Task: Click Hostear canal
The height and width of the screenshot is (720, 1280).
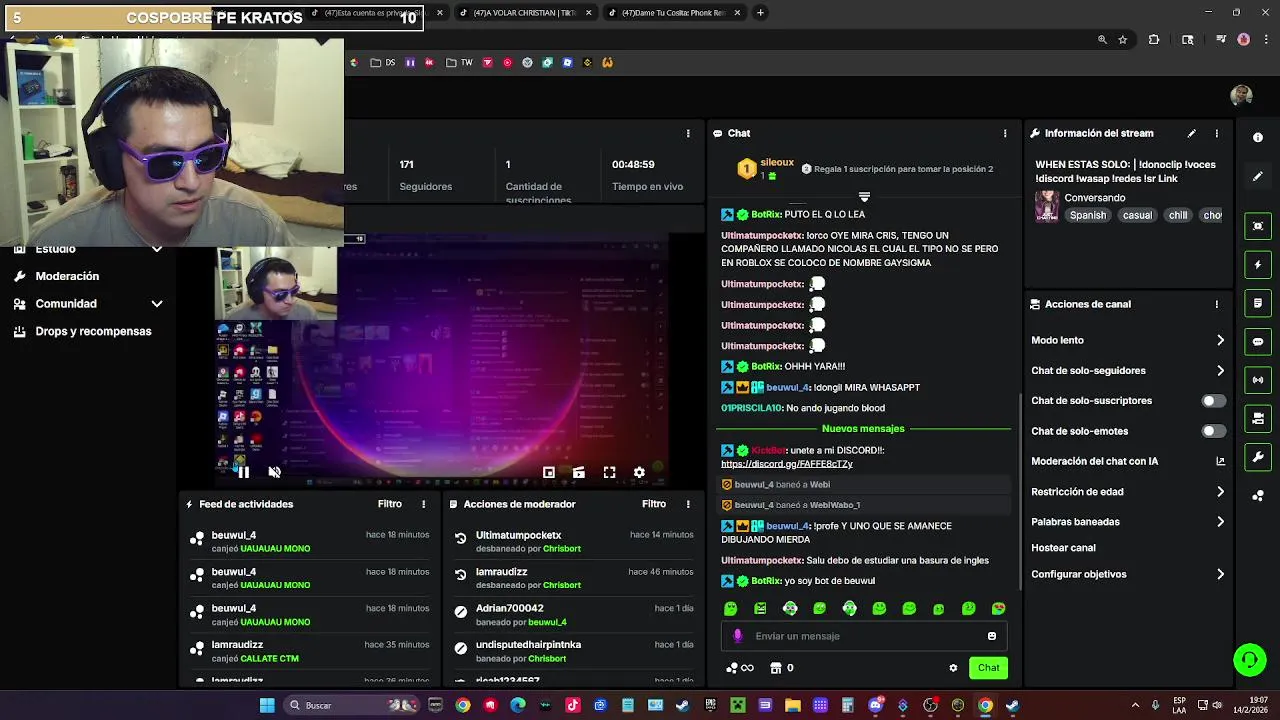Action: pos(1063,548)
